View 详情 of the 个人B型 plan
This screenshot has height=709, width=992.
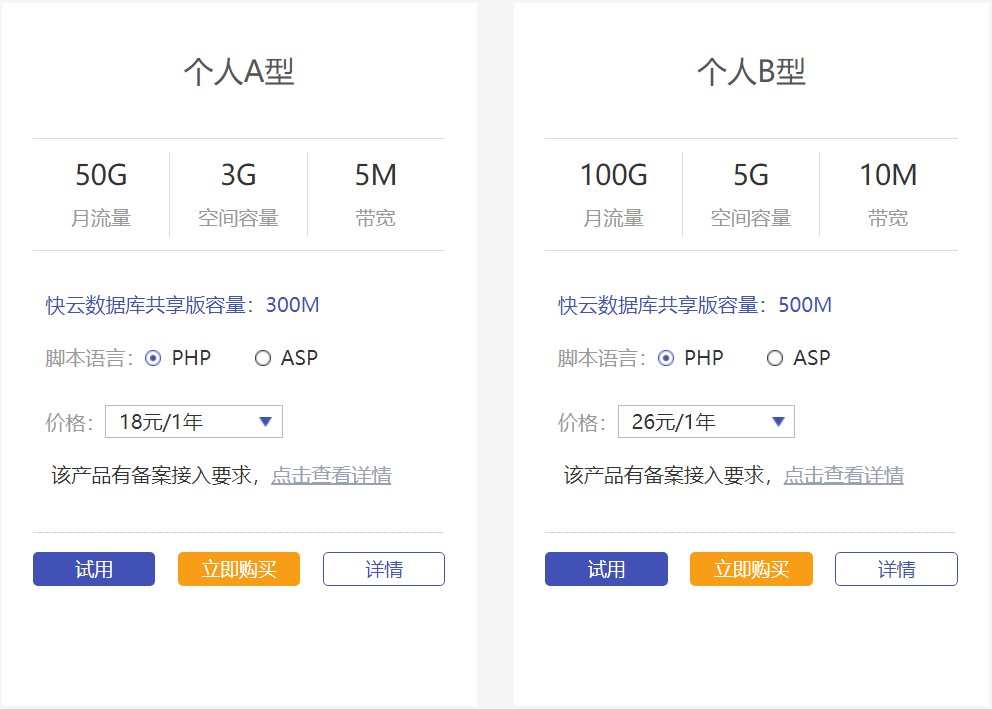896,569
